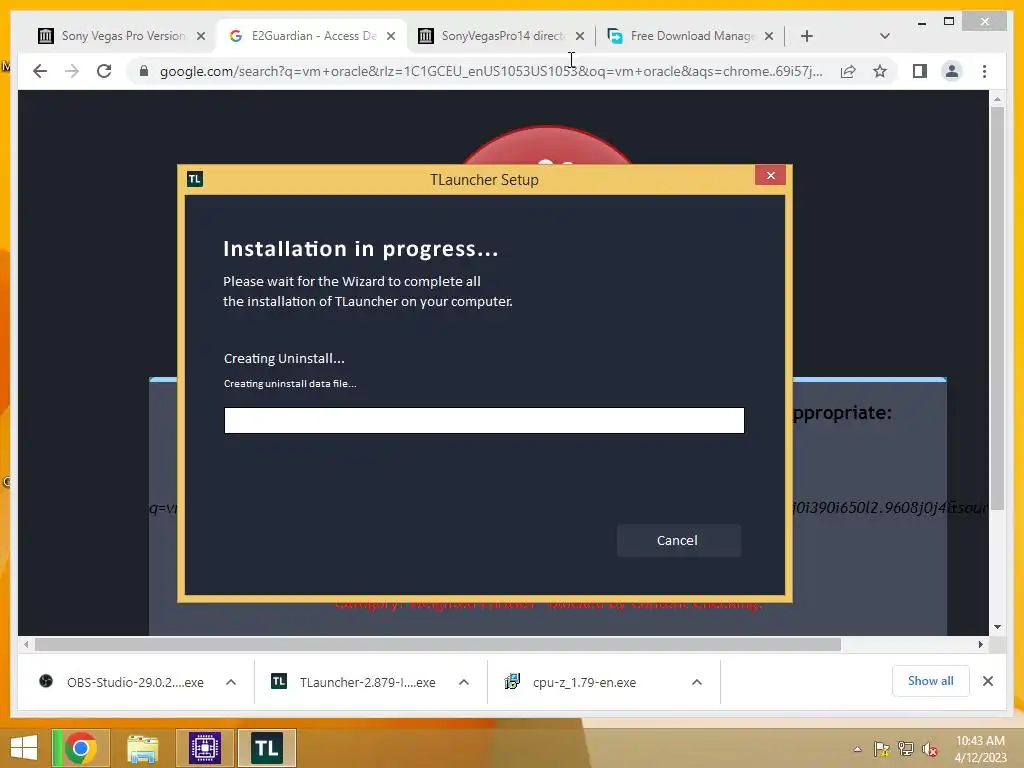Viewport: 1024px width, 768px height.
Task: Click scroll down arrow on page
Action: coord(997,627)
